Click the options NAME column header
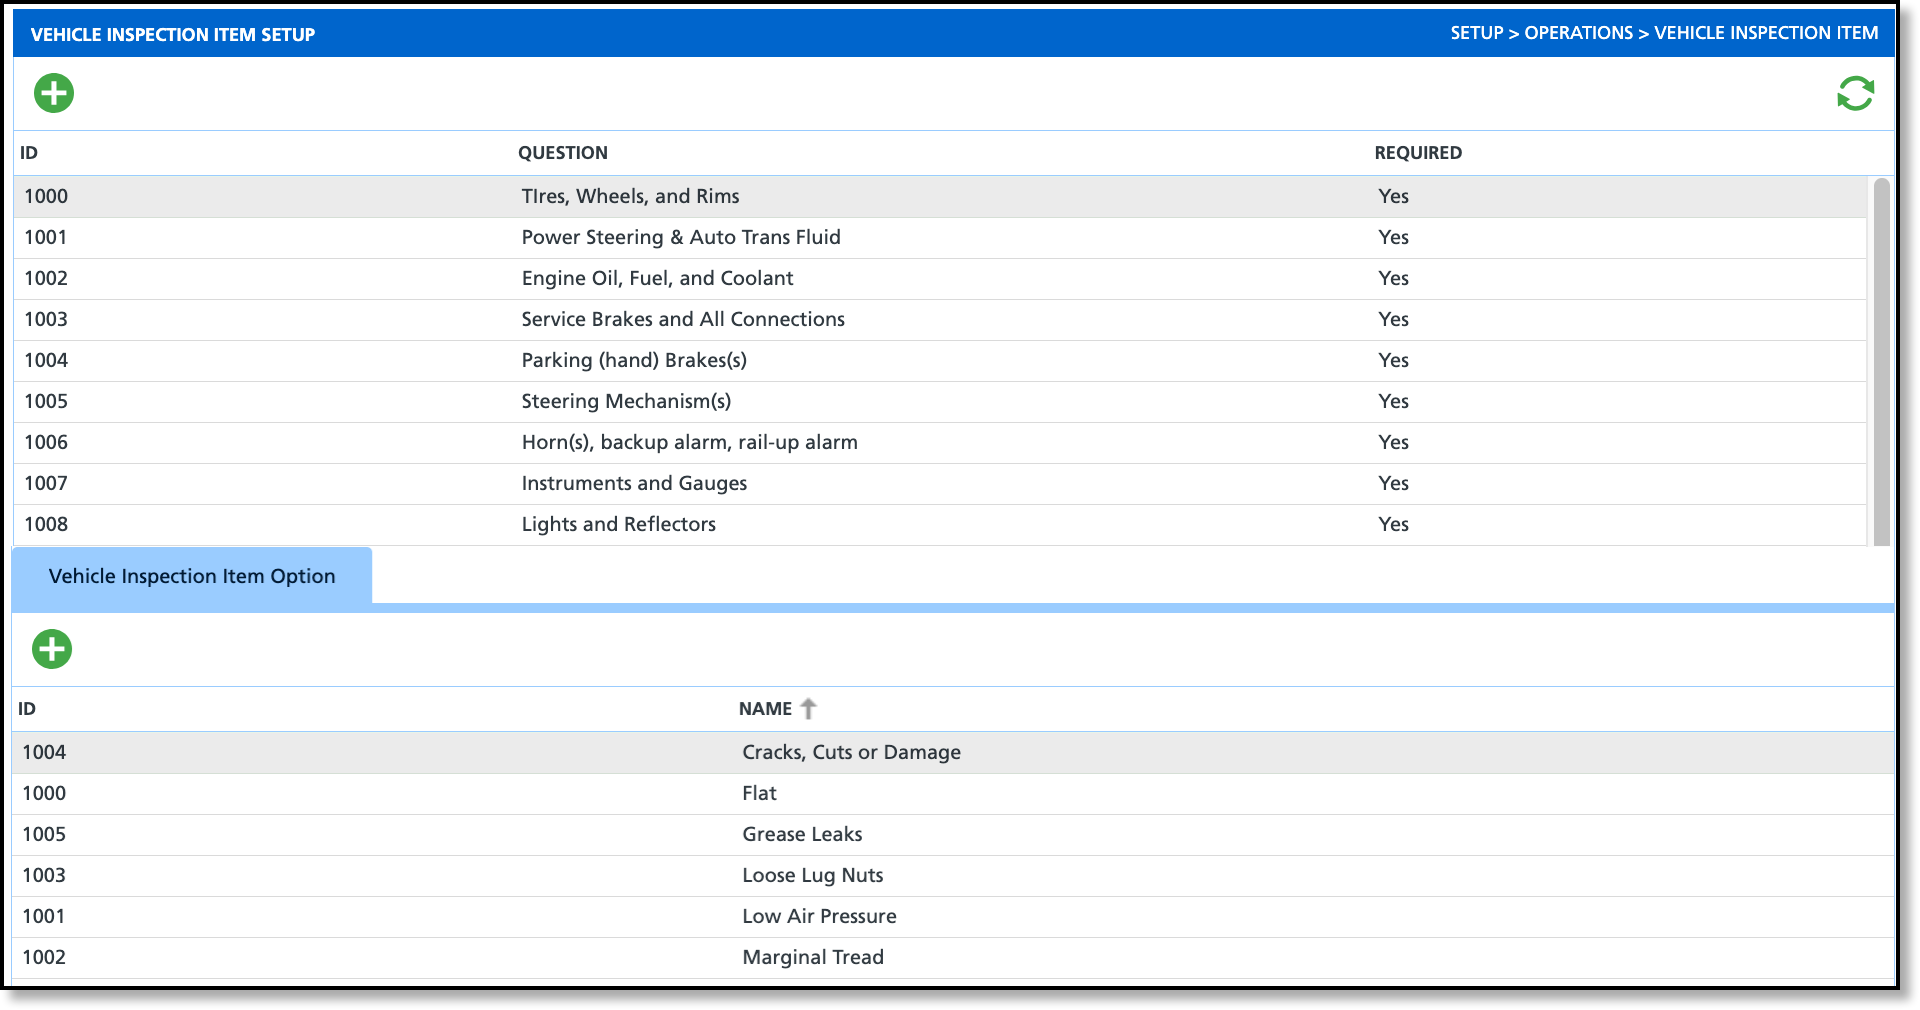Screen dimensions: 1920x1010 [765, 709]
